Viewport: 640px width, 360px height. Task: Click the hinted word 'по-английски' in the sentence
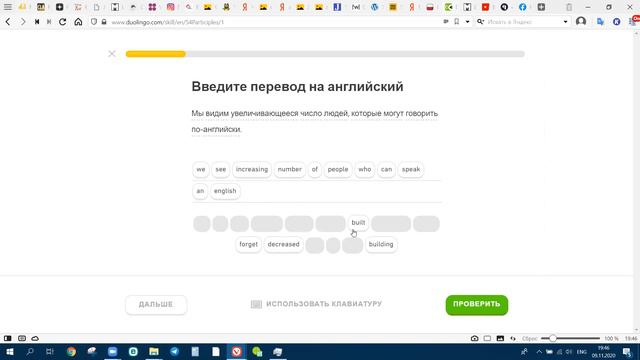[216, 129]
